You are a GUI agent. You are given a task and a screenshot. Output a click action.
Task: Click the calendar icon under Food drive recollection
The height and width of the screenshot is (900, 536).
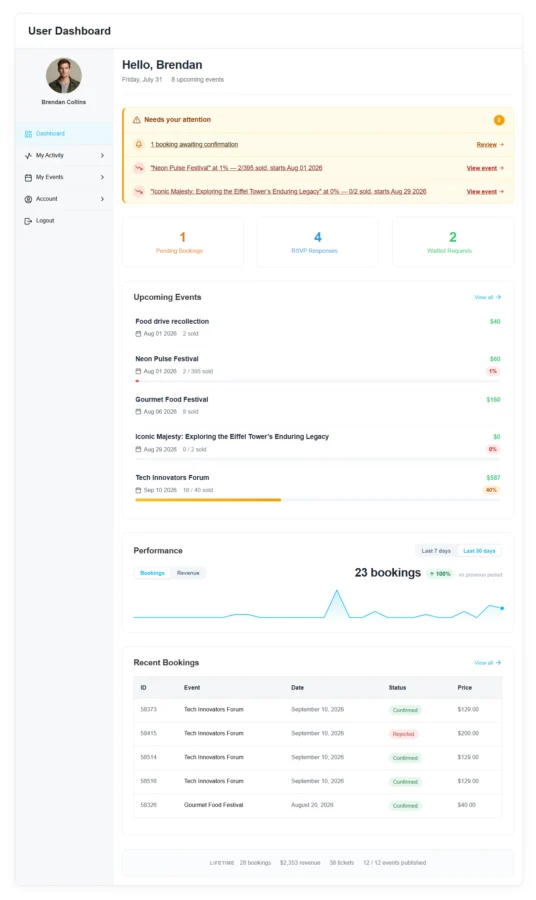tap(138, 333)
